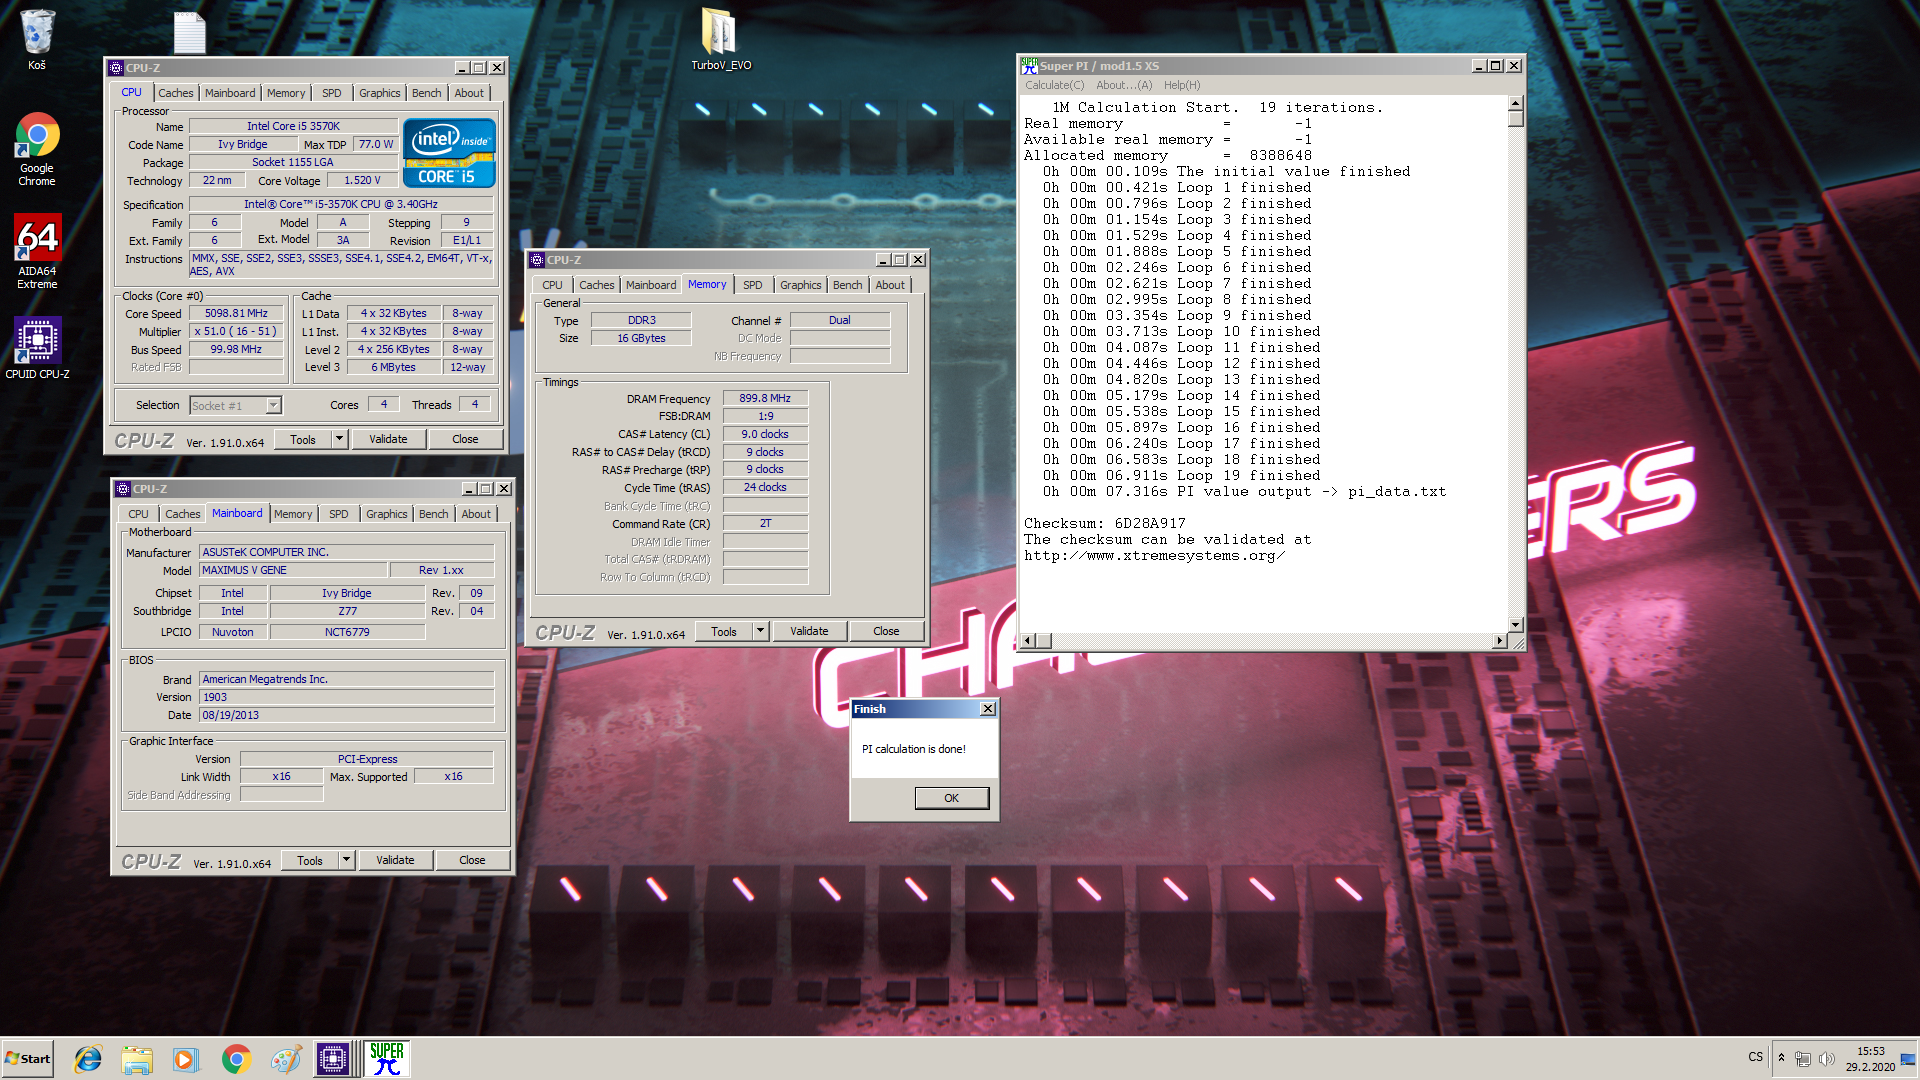This screenshot has height=1080, width=1920.
Task: Click the network icon in the system tray
Action: [x=1803, y=1059]
